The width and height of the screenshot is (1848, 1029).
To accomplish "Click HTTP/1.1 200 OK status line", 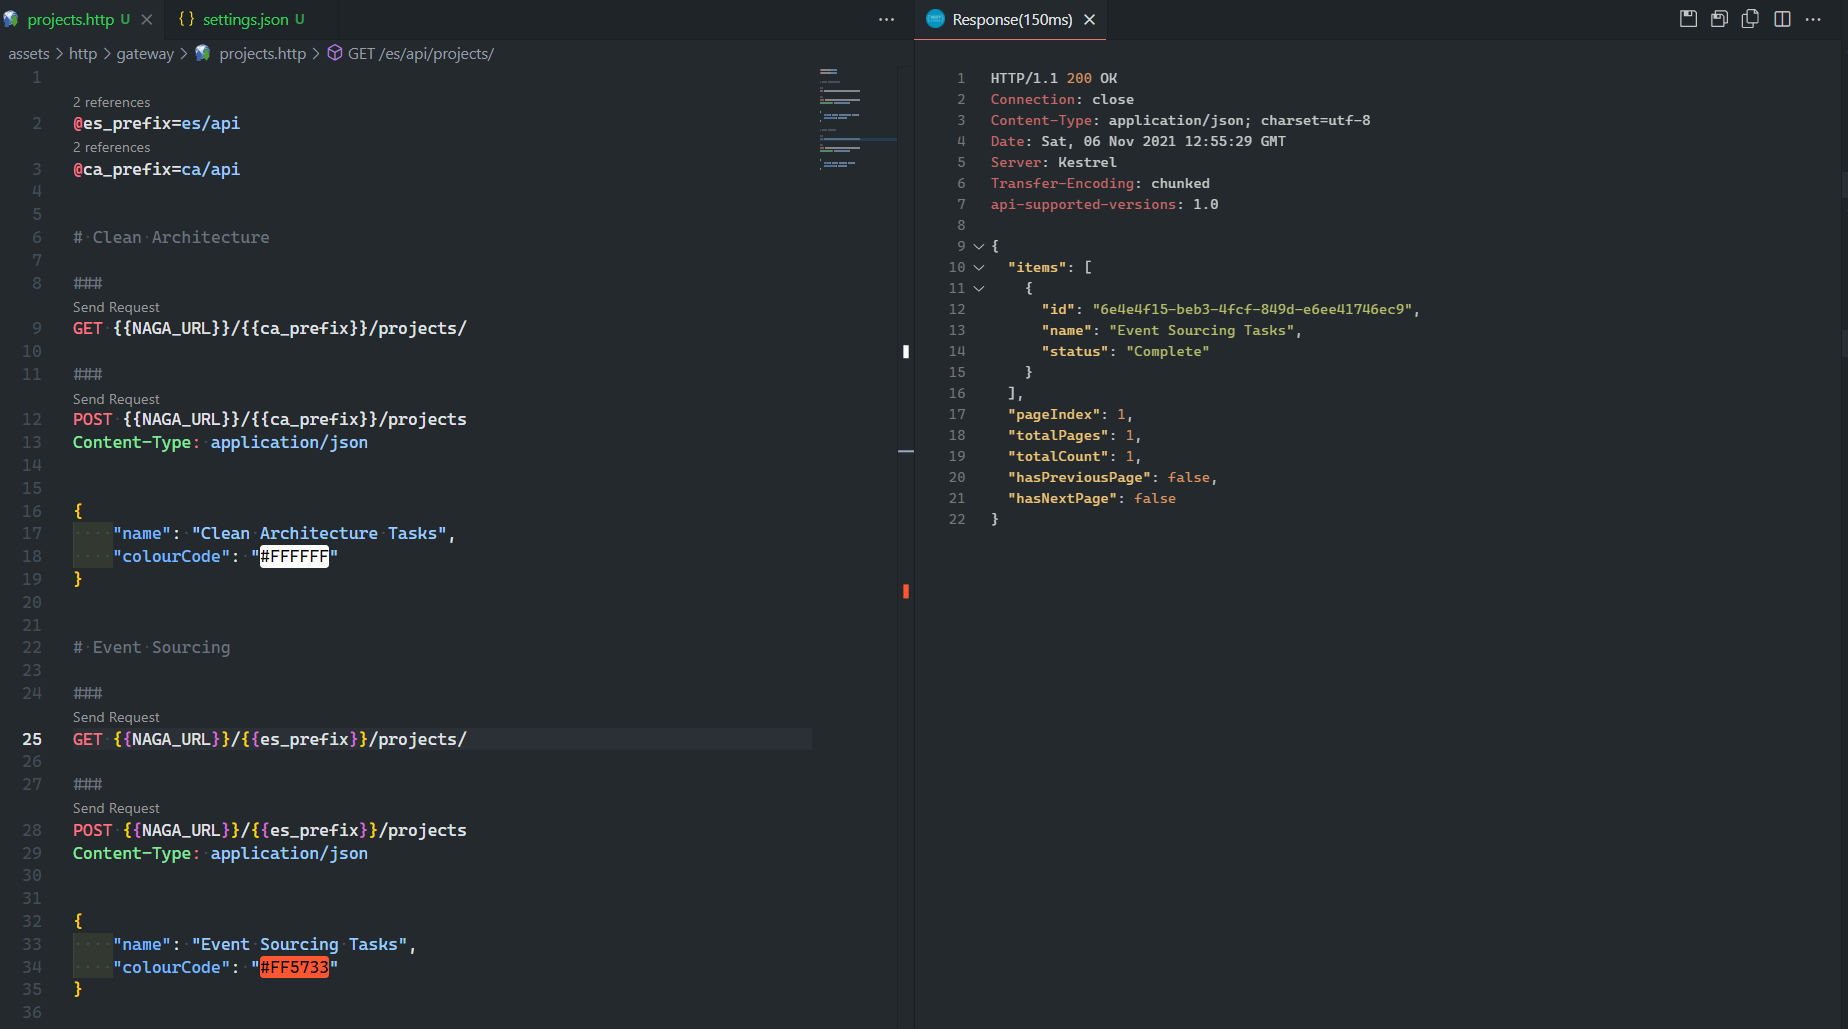I will click(x=1054, y=78).
